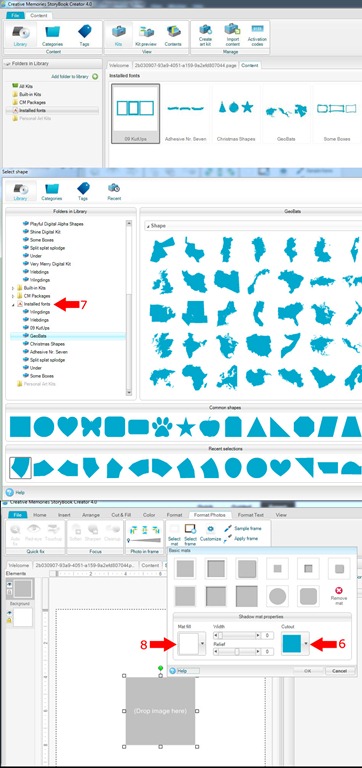The image size is (362, 768).
Task: Click the Recent icon in Select shape
Action: point(114,192)
